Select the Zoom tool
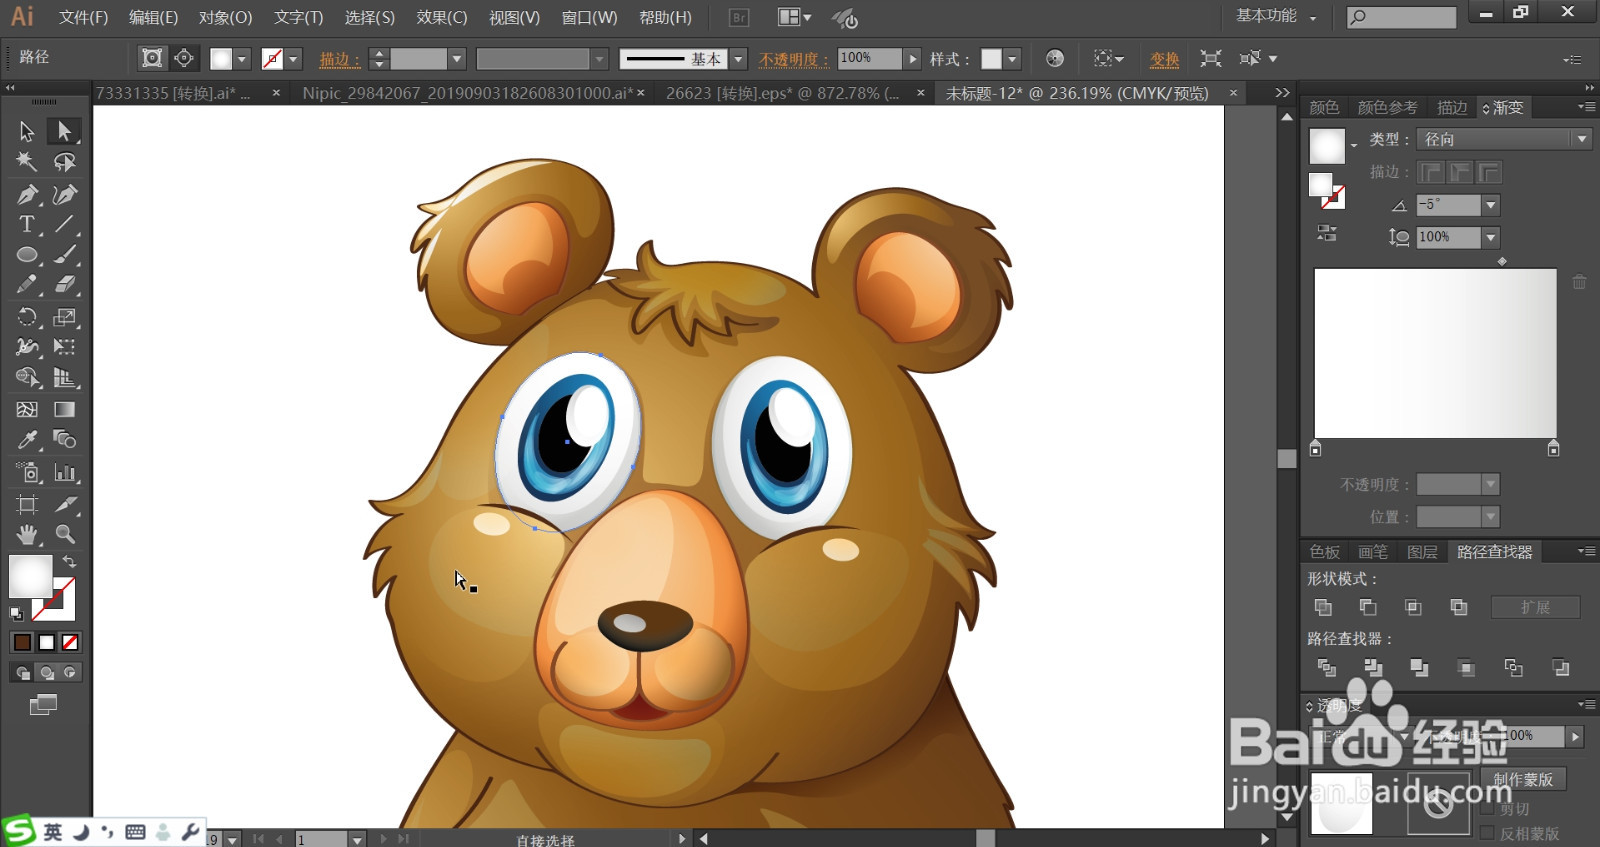 [64, 534]
